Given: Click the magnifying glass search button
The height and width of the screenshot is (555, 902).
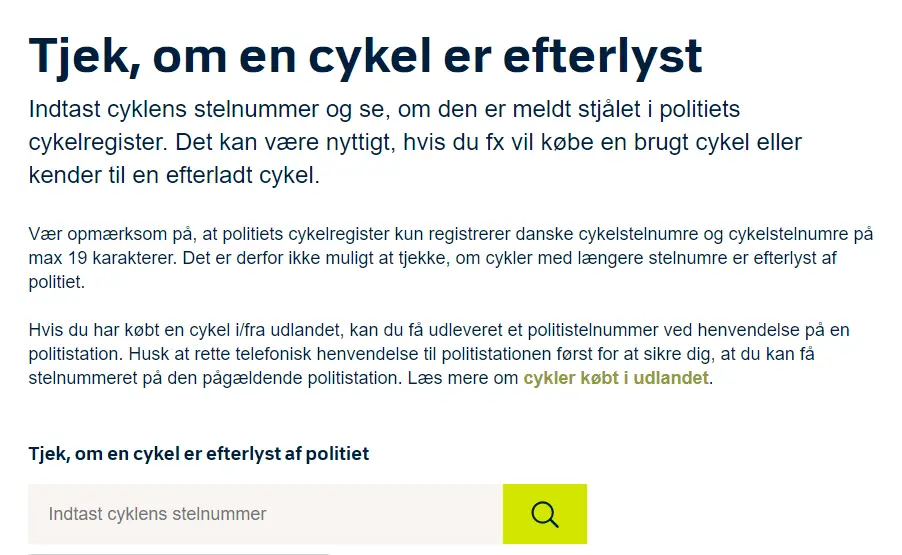Looking at the screenshot, I should click(545, 514).
